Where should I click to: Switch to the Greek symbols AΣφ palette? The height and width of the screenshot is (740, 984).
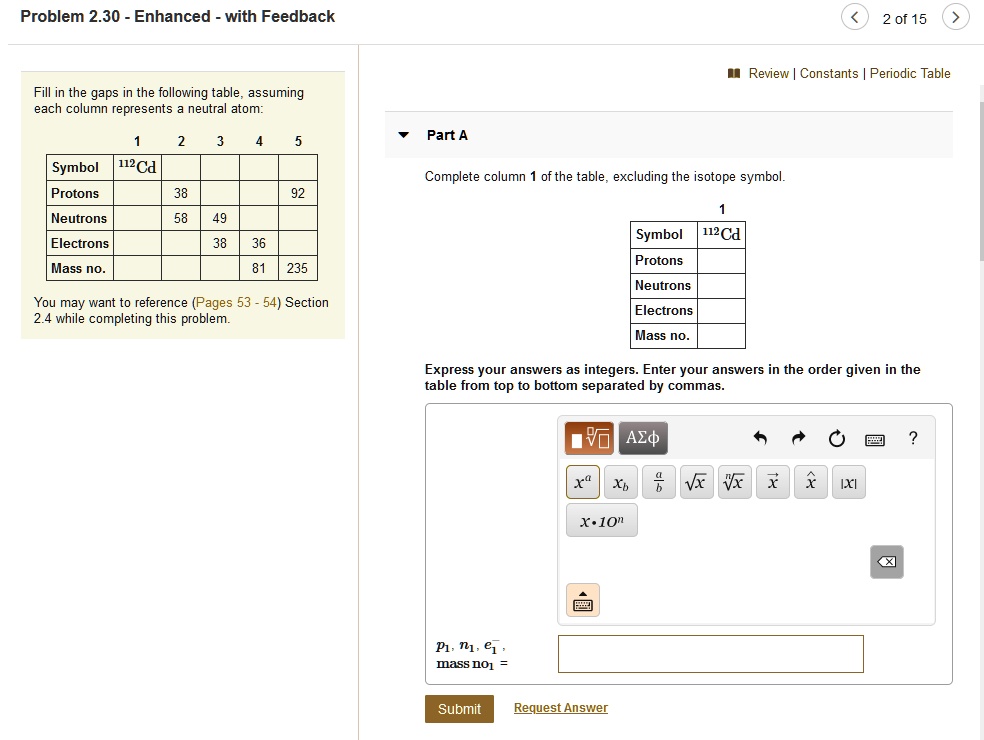pyautogui.click(x=642, y=437)
